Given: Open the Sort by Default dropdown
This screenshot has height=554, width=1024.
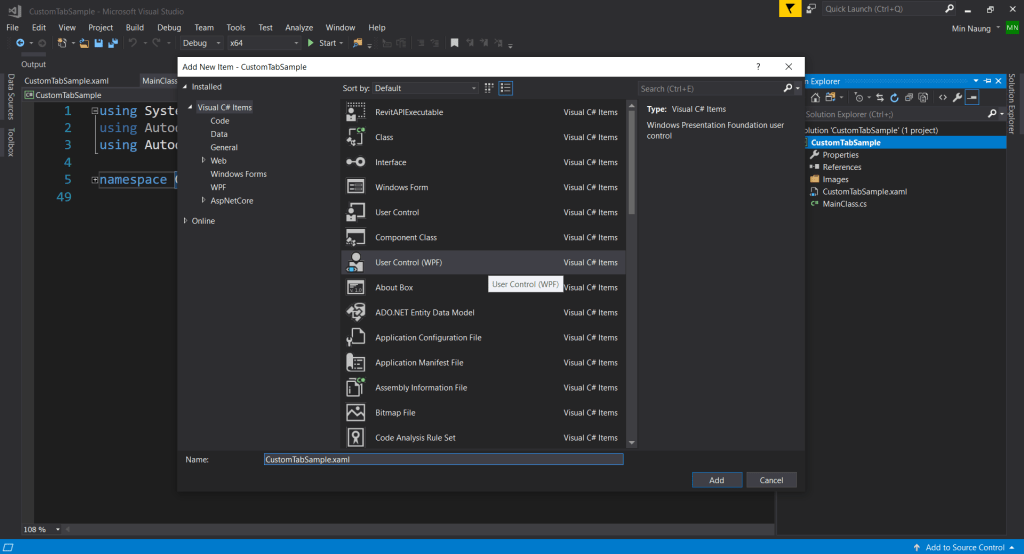Looking at the screenshot, I should coord(425,88).
